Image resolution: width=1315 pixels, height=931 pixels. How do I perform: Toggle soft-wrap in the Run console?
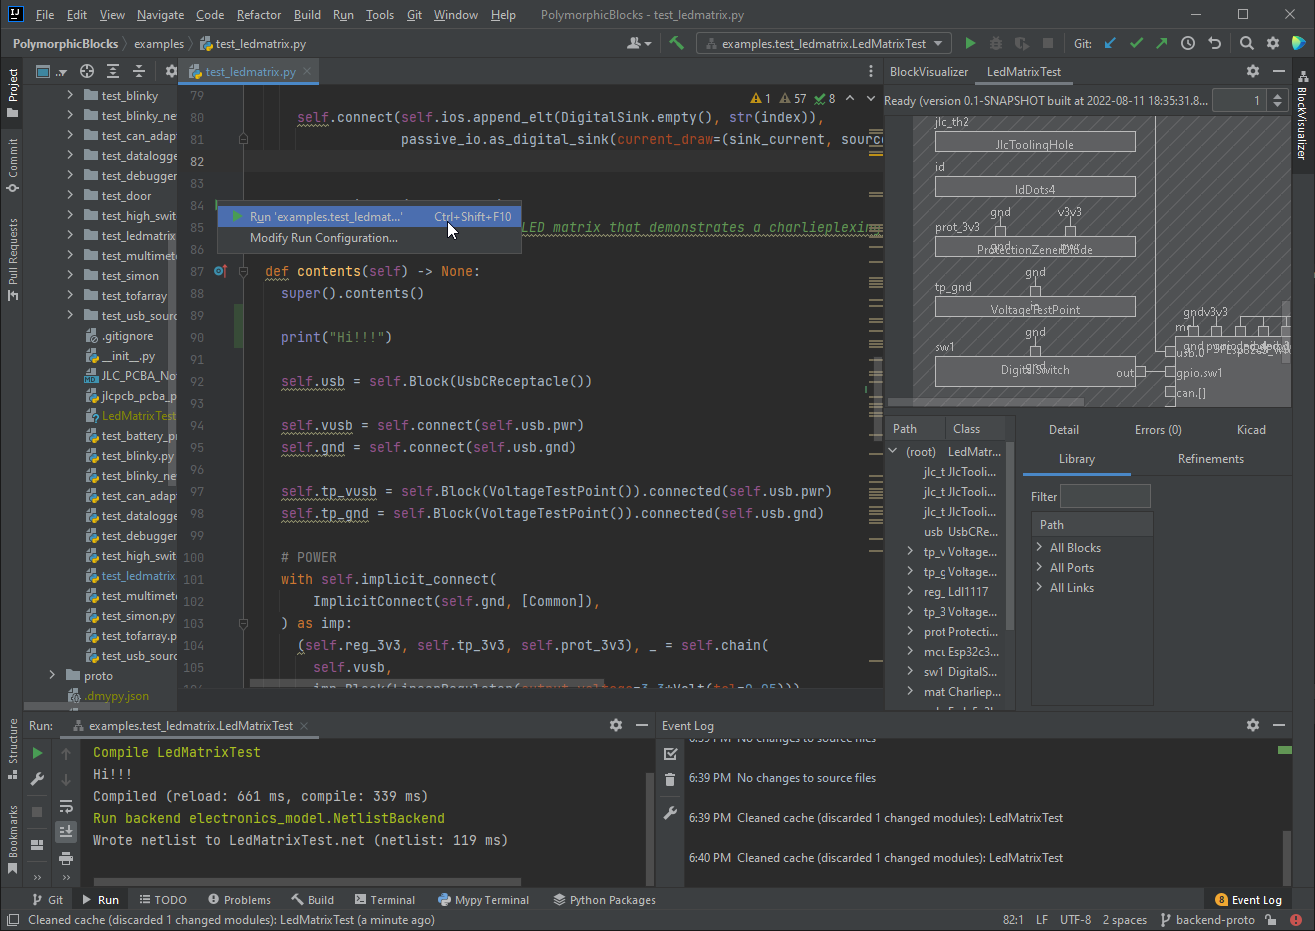pyautogui.click(x=66, y=808)
